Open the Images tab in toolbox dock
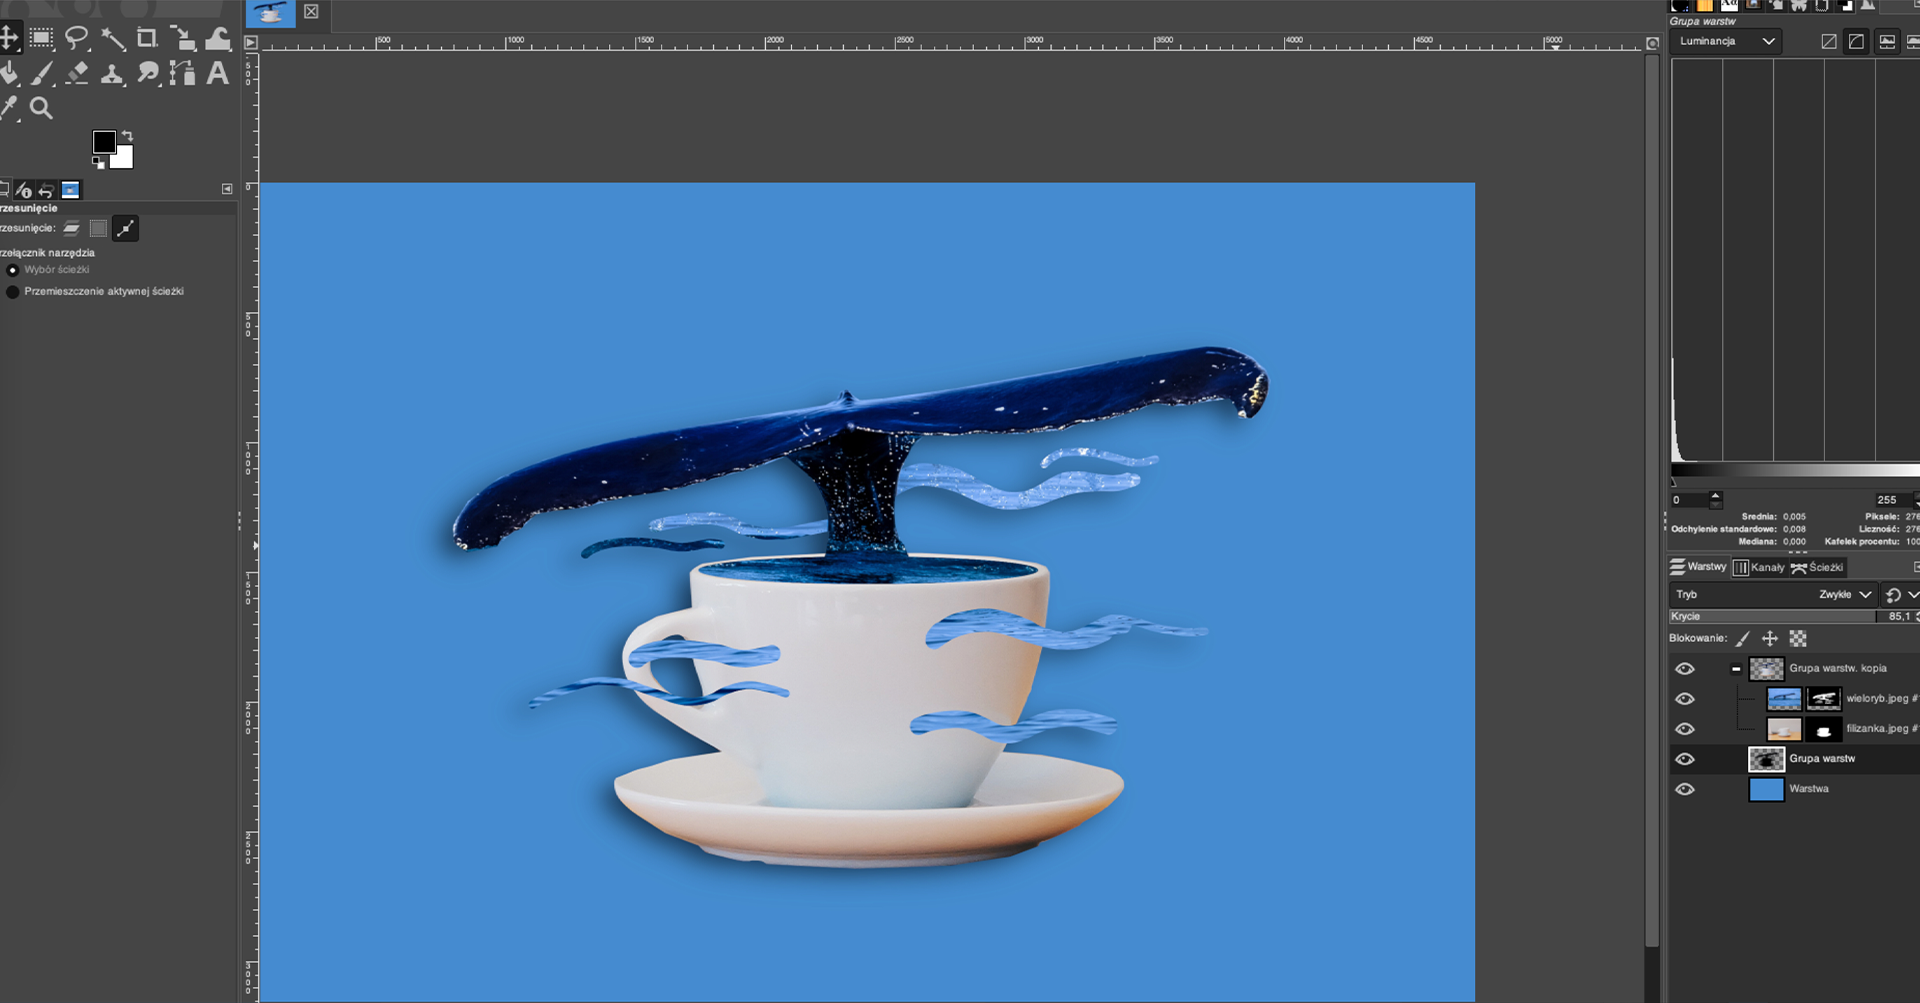The image size is (1920, 1003). (x=70, y=190)
